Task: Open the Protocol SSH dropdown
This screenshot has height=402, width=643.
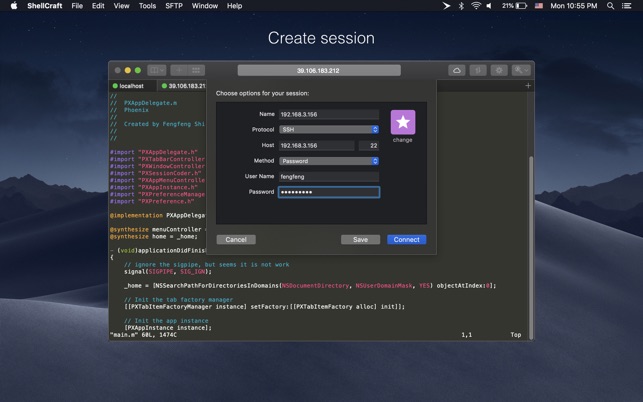Action: (328, 130)
